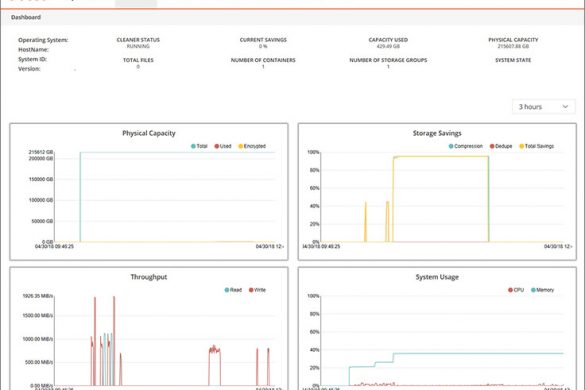The width and height of the screenshot is (585, 390).
Task: Toggle the Read series in Throughput legend
Action: tap(233, 290)
